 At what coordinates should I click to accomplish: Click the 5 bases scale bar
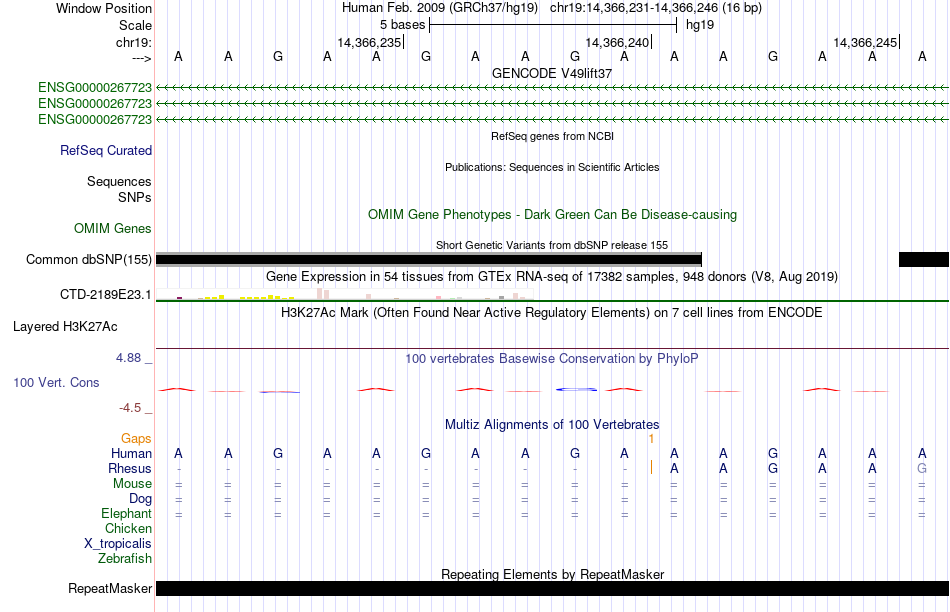tap(553, 25)
